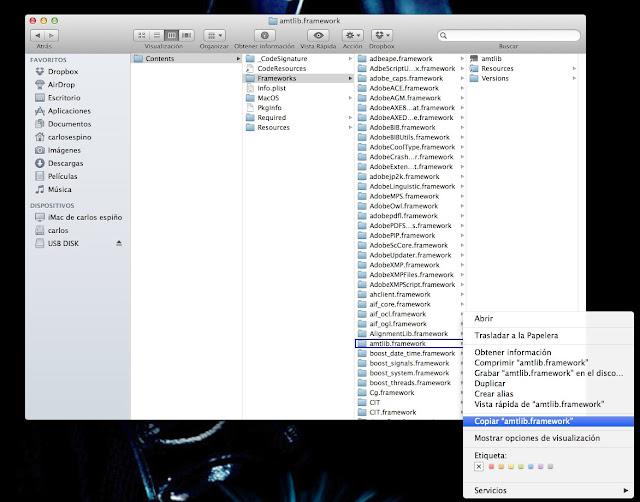The image size is (640, 502).
Task: Expand the Resources folder arrow in second column
Action: click(350, 127)
